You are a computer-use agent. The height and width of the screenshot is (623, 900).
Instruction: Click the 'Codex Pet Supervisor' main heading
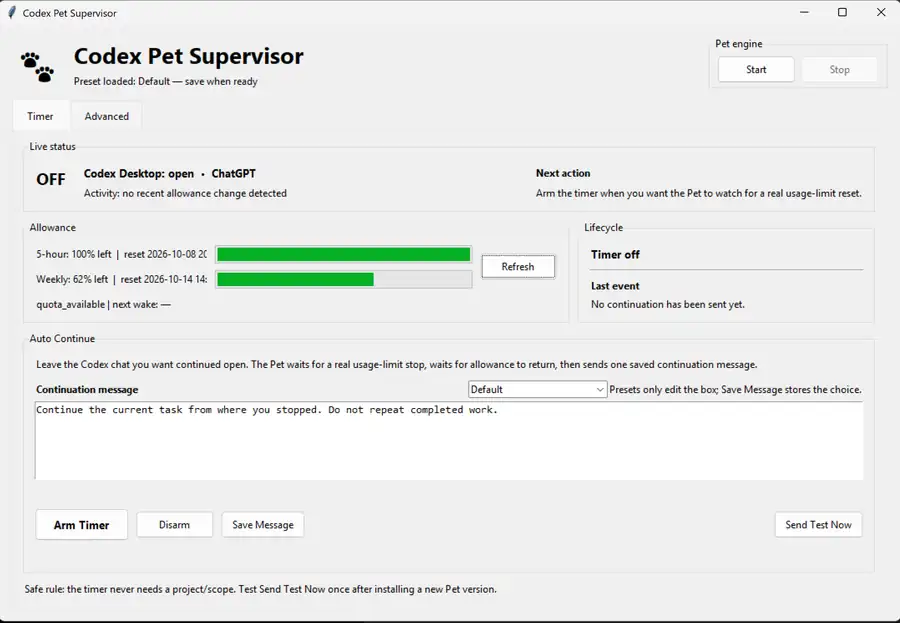[189, 56]
